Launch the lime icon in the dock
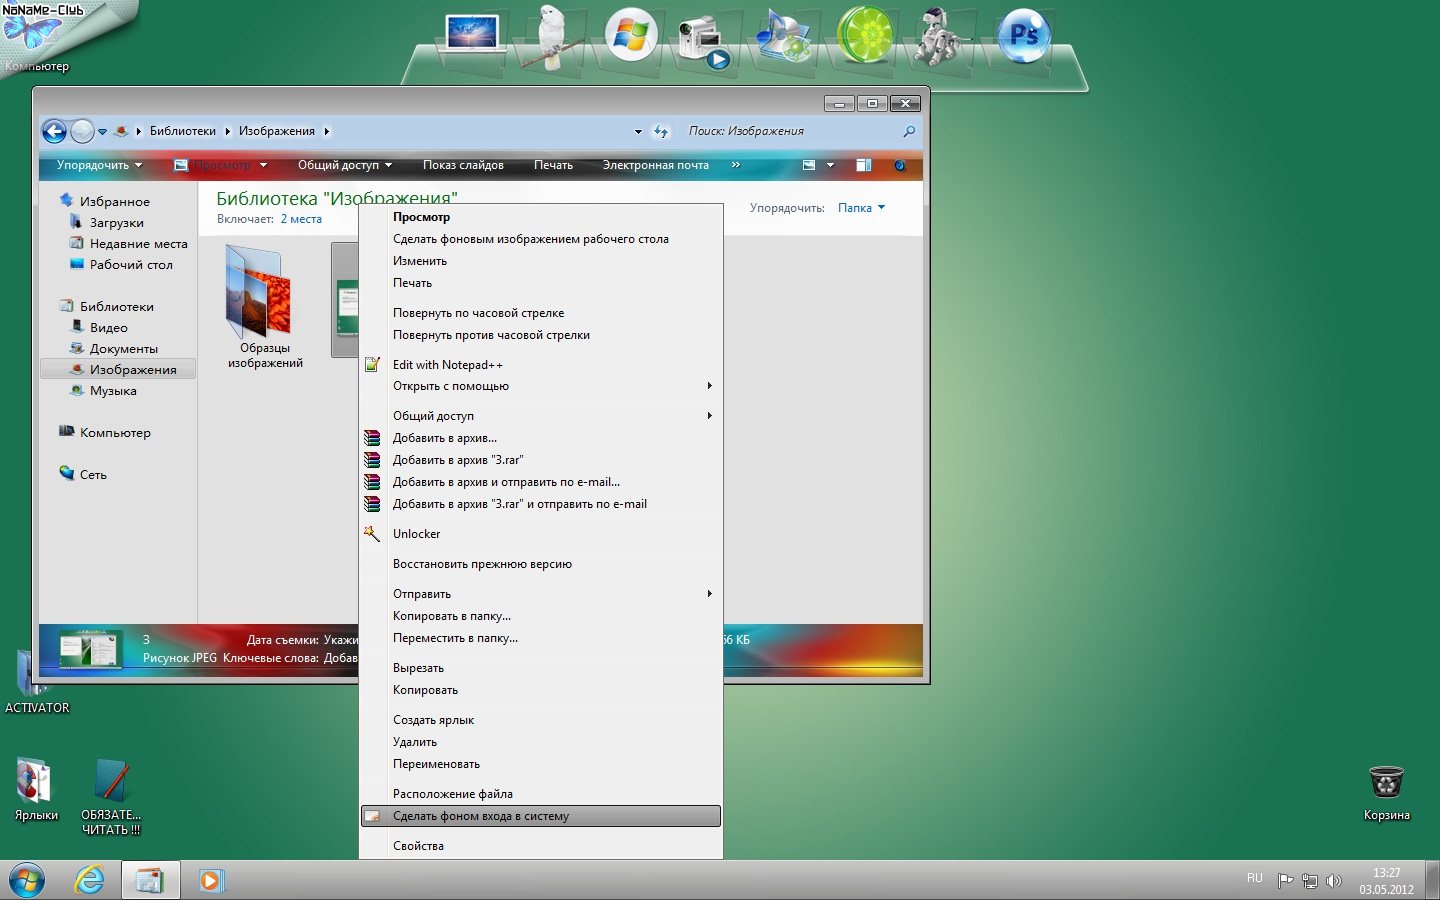Viewport: 1440px width, 900px height. pos(864,36)
